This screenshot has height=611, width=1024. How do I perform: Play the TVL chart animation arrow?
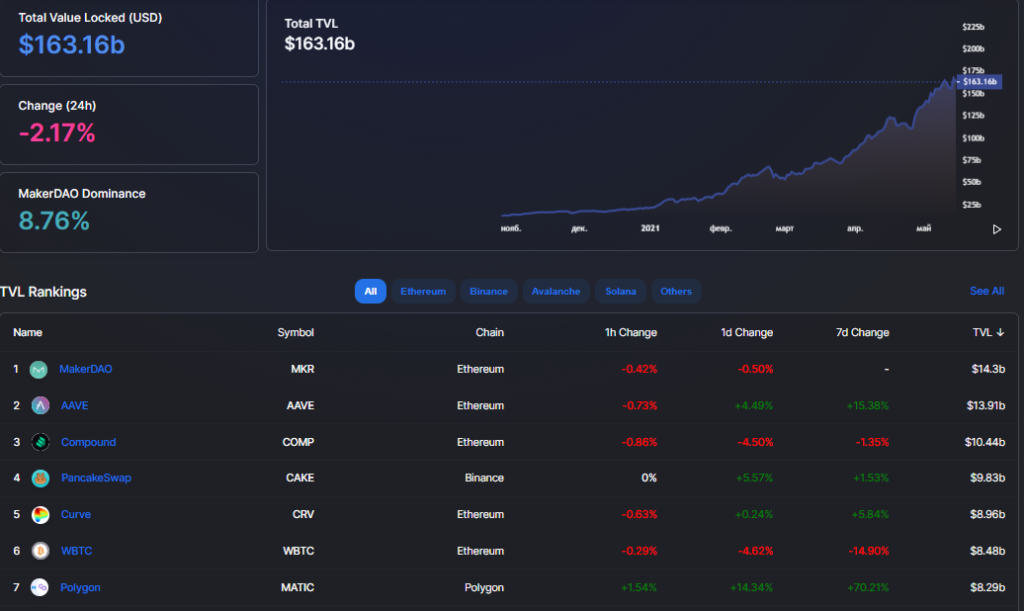coord(997,229)
